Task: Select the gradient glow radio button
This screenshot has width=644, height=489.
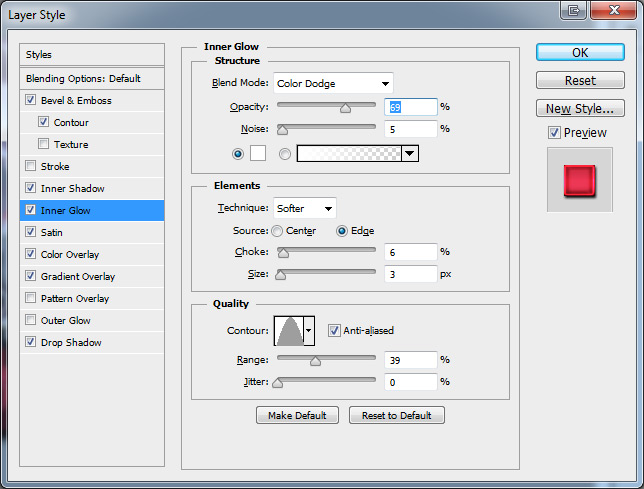Action: tap(286, 154)
